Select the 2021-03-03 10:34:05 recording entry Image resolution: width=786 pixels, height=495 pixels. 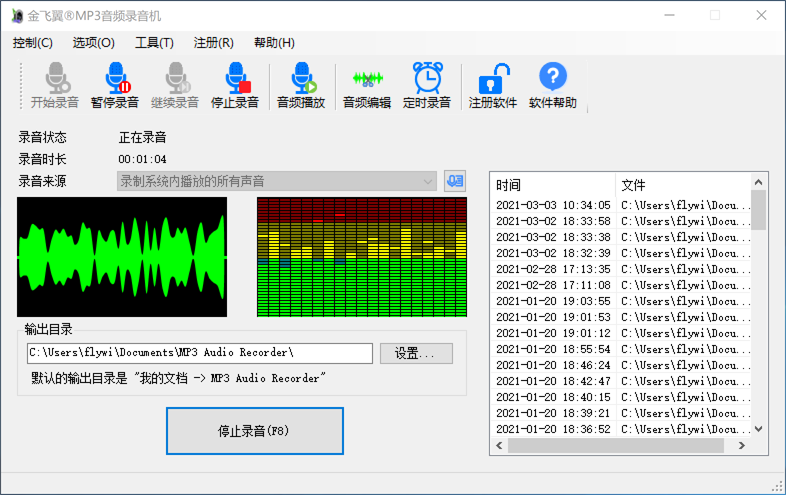coord(553,205)
